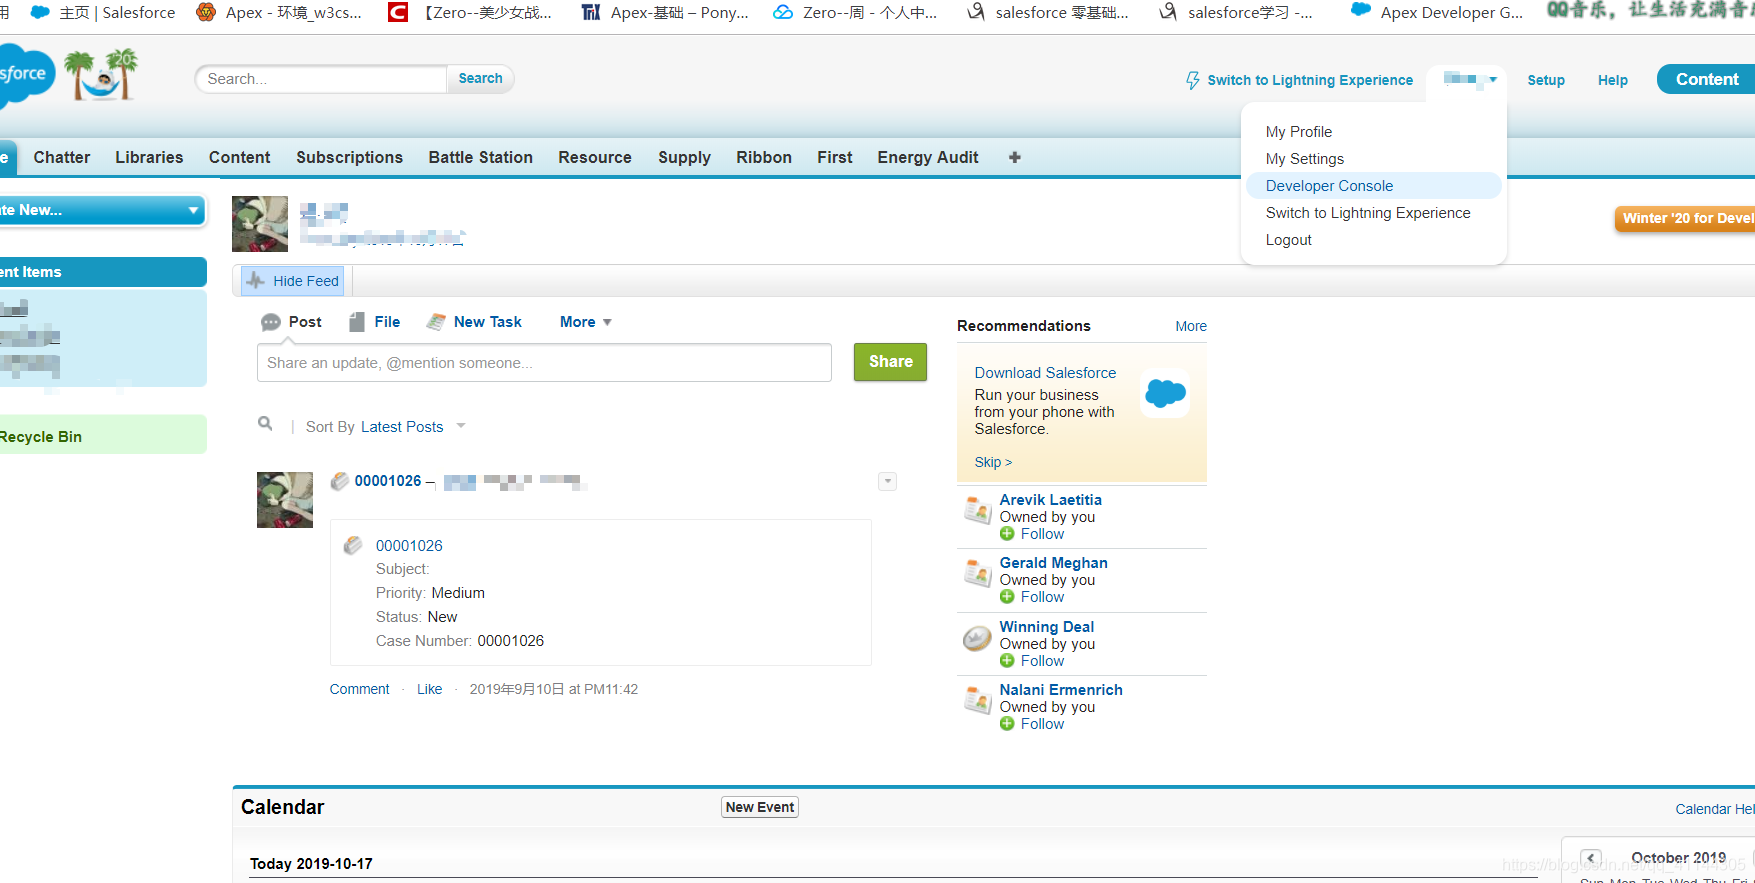Click More link in Recommendations header
Screen dimensions: 1755x883
pos(1191,326)
